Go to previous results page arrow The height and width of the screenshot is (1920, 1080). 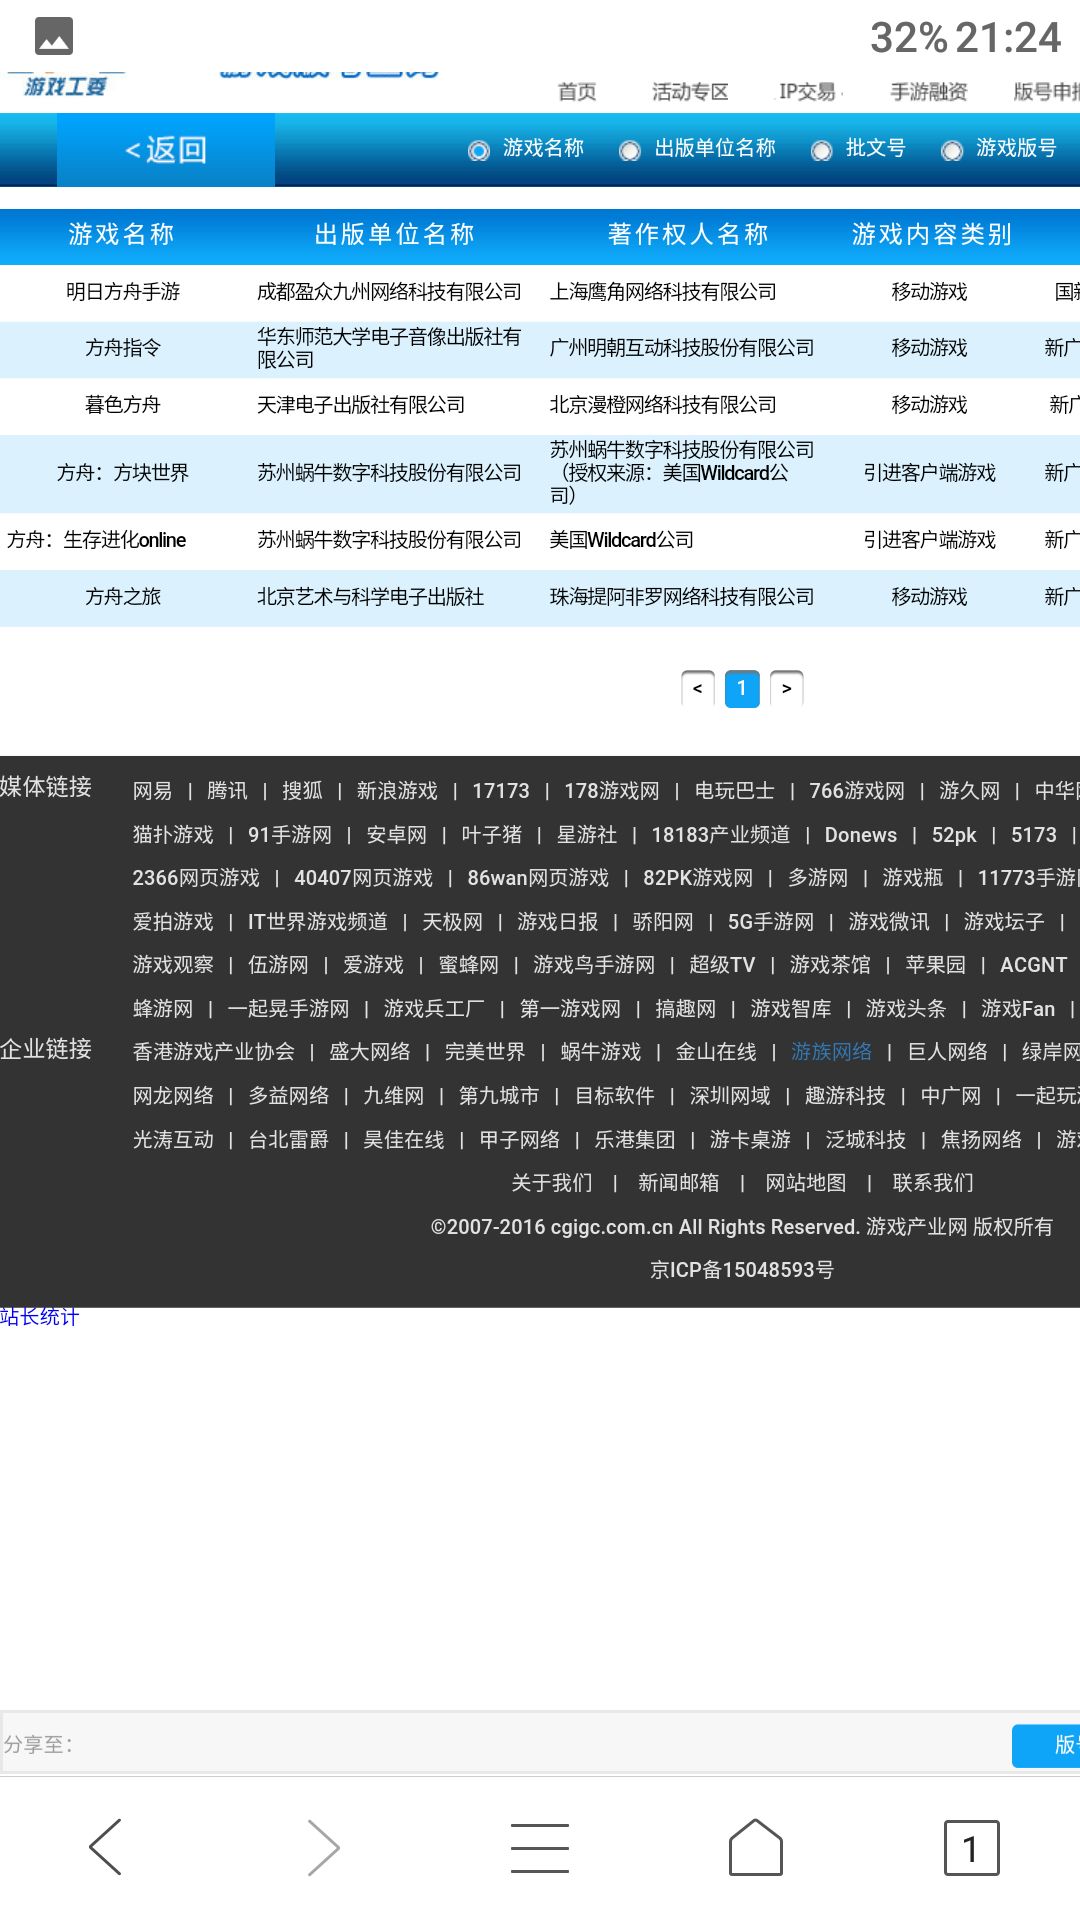[x=698, y=688]
